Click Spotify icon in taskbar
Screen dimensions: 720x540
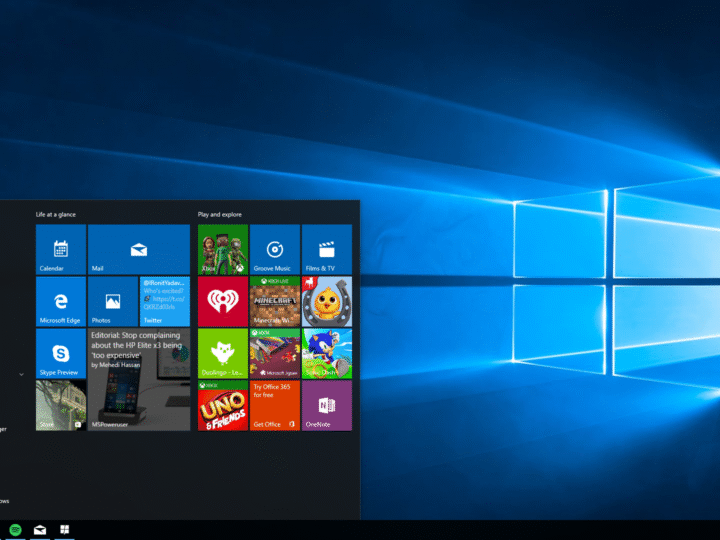15,530
